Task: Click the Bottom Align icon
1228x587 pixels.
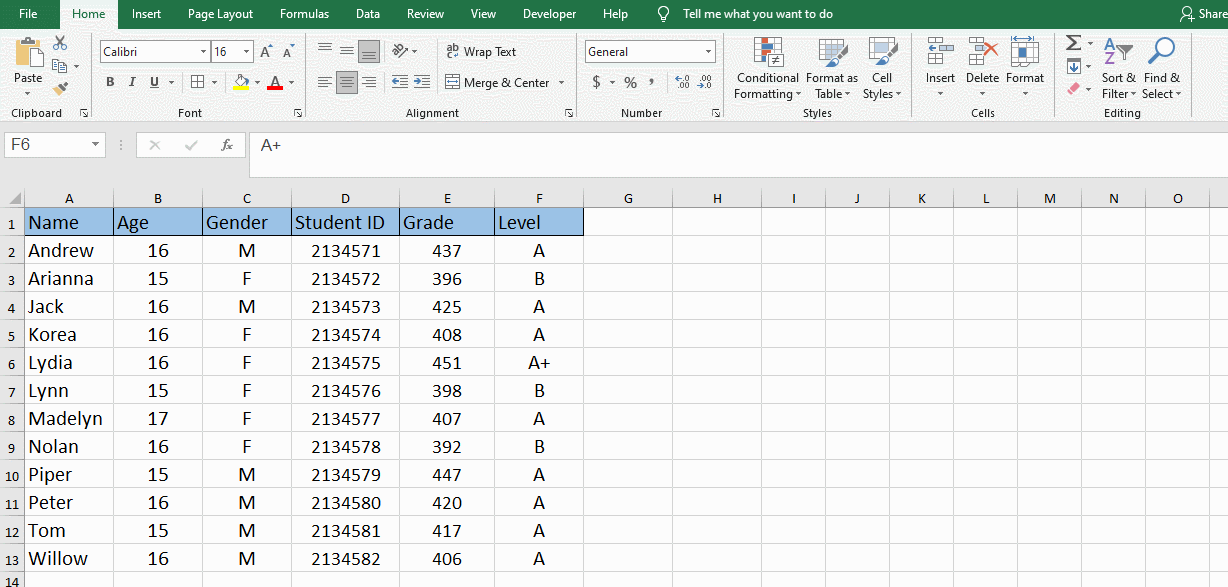Action: point(369,51)
